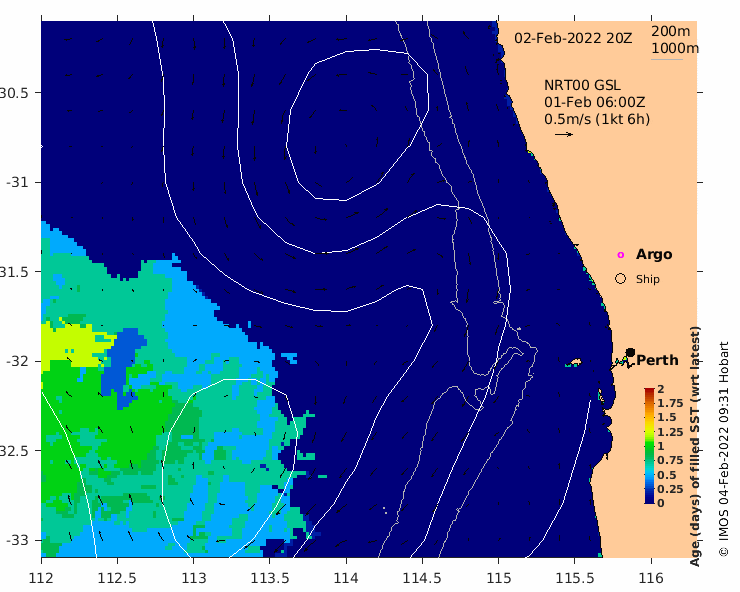This screenshot has width=740, height=592.
Task: Click the black Perth location dot
Action: coord(630,353)
